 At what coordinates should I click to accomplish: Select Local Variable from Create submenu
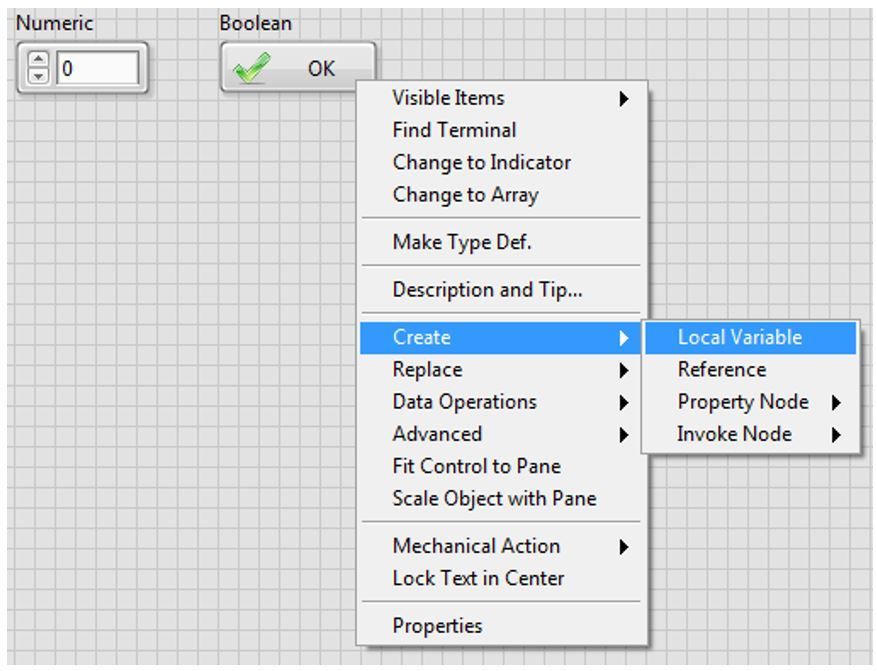pos(740,337)
